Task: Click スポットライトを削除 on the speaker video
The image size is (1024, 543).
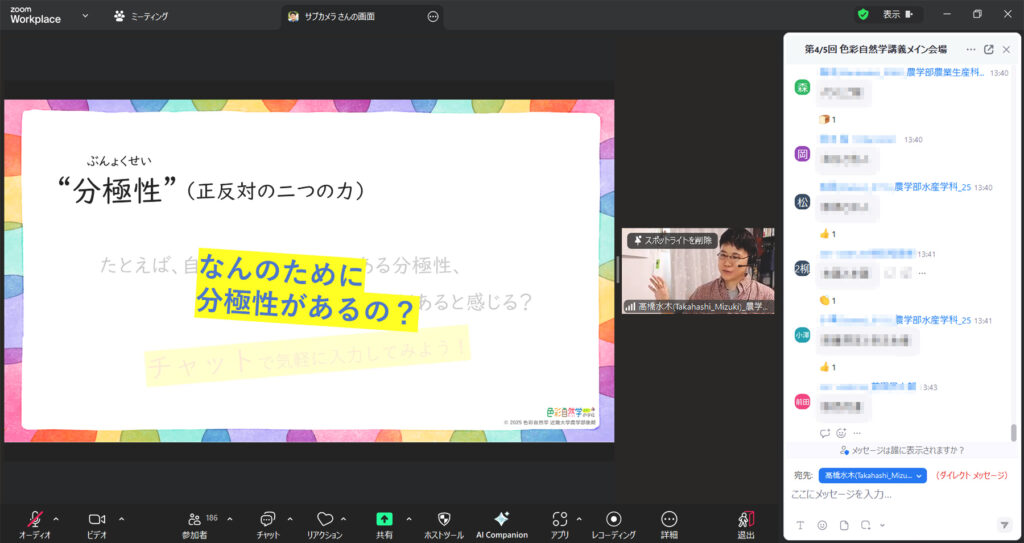Action: coord(671,240)
